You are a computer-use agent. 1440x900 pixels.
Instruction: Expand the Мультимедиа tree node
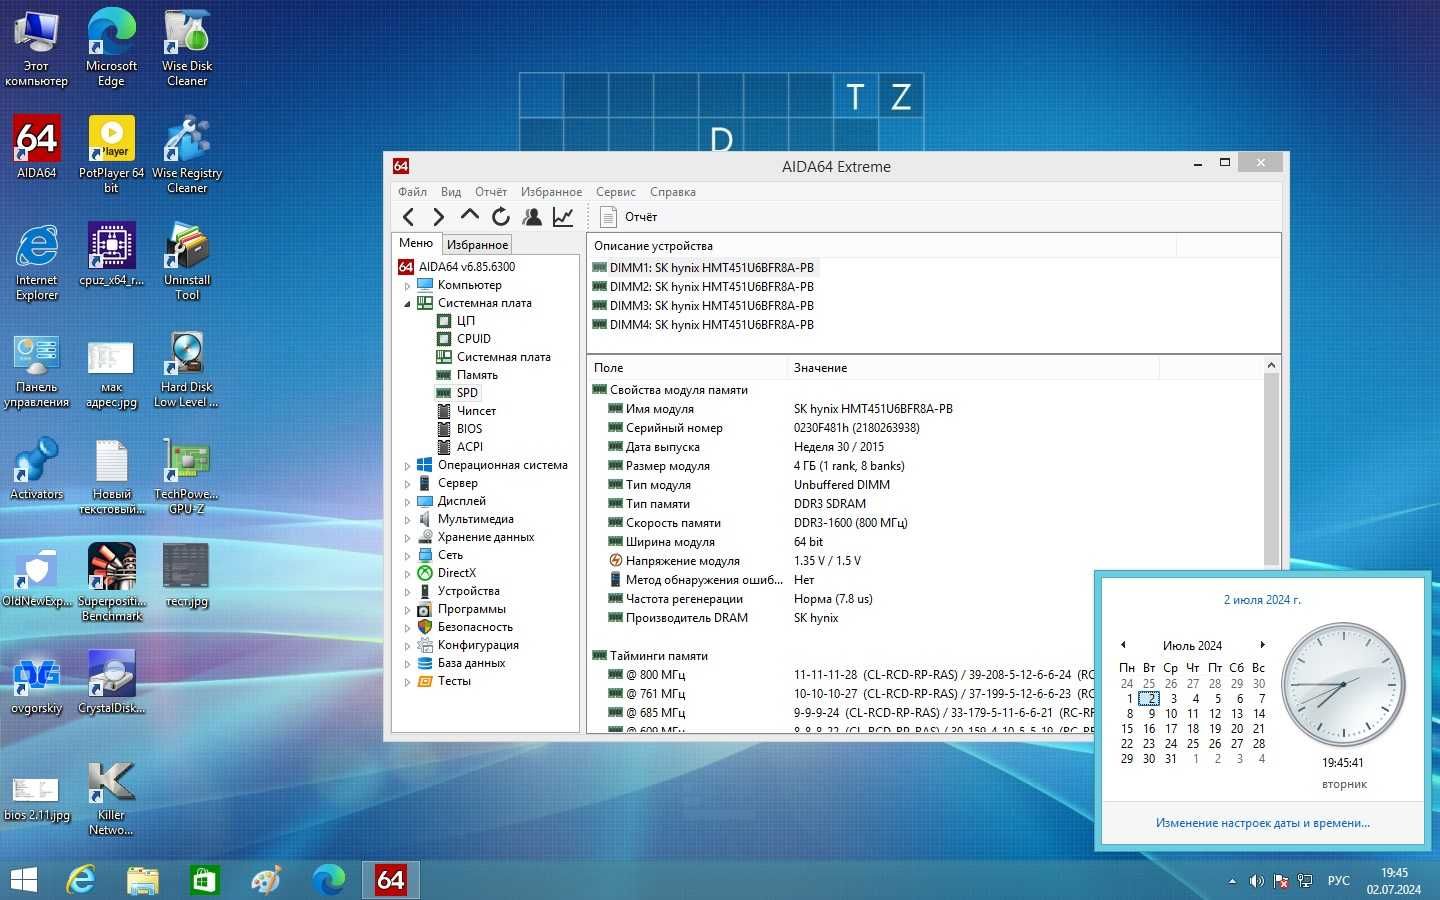click(407, 519)
